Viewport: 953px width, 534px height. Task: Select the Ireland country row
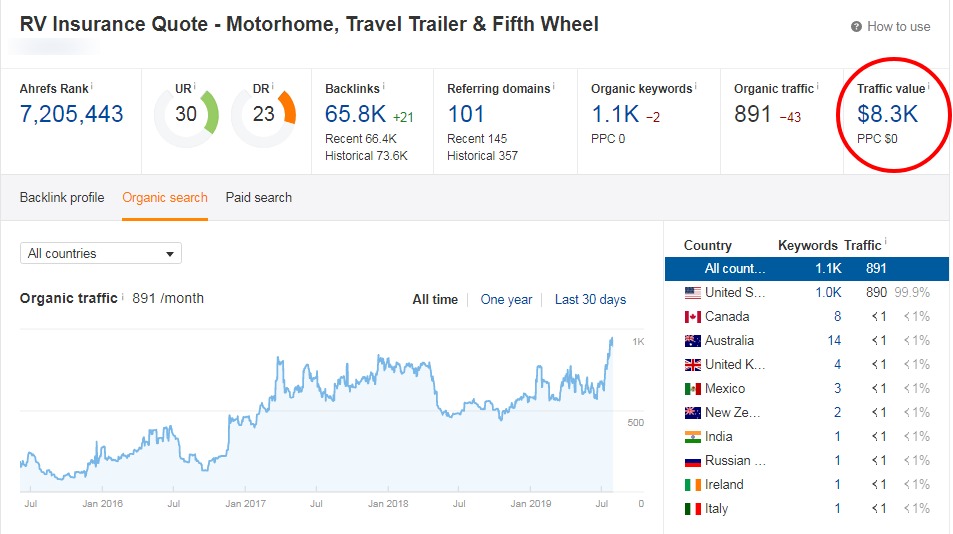tap(807, 485)
